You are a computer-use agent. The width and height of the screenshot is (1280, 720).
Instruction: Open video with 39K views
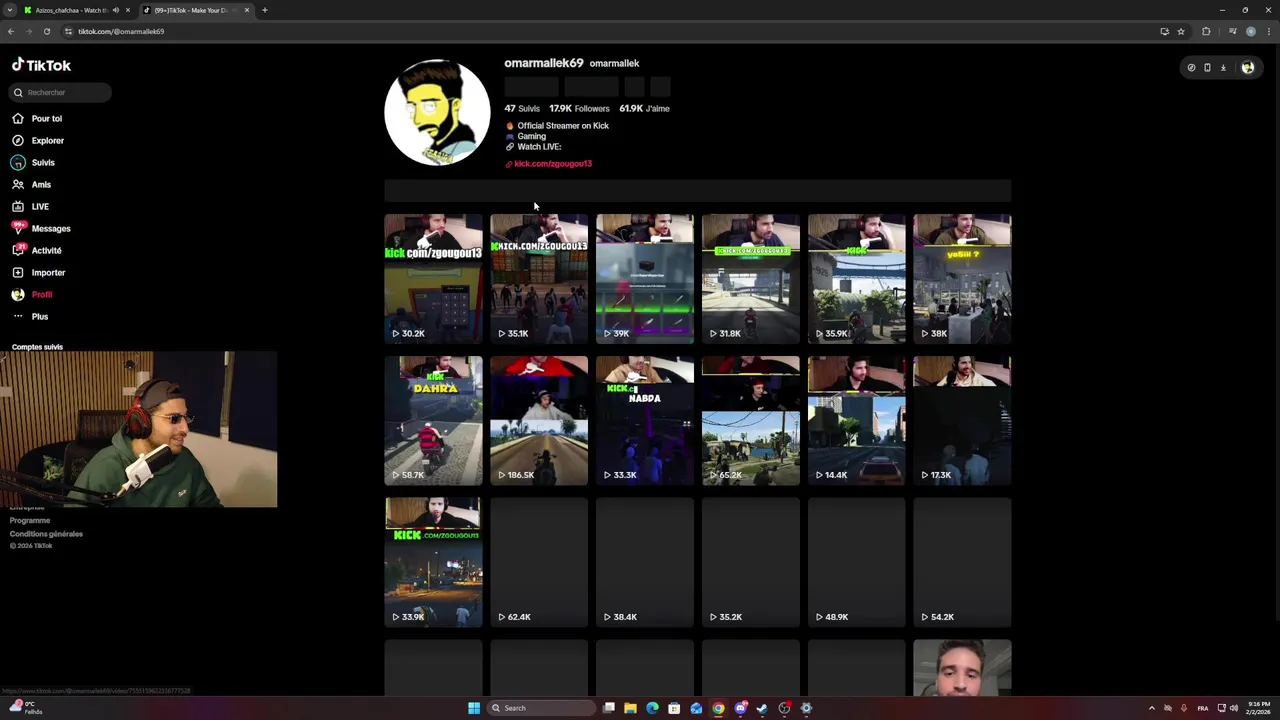(x=645, y=279)
